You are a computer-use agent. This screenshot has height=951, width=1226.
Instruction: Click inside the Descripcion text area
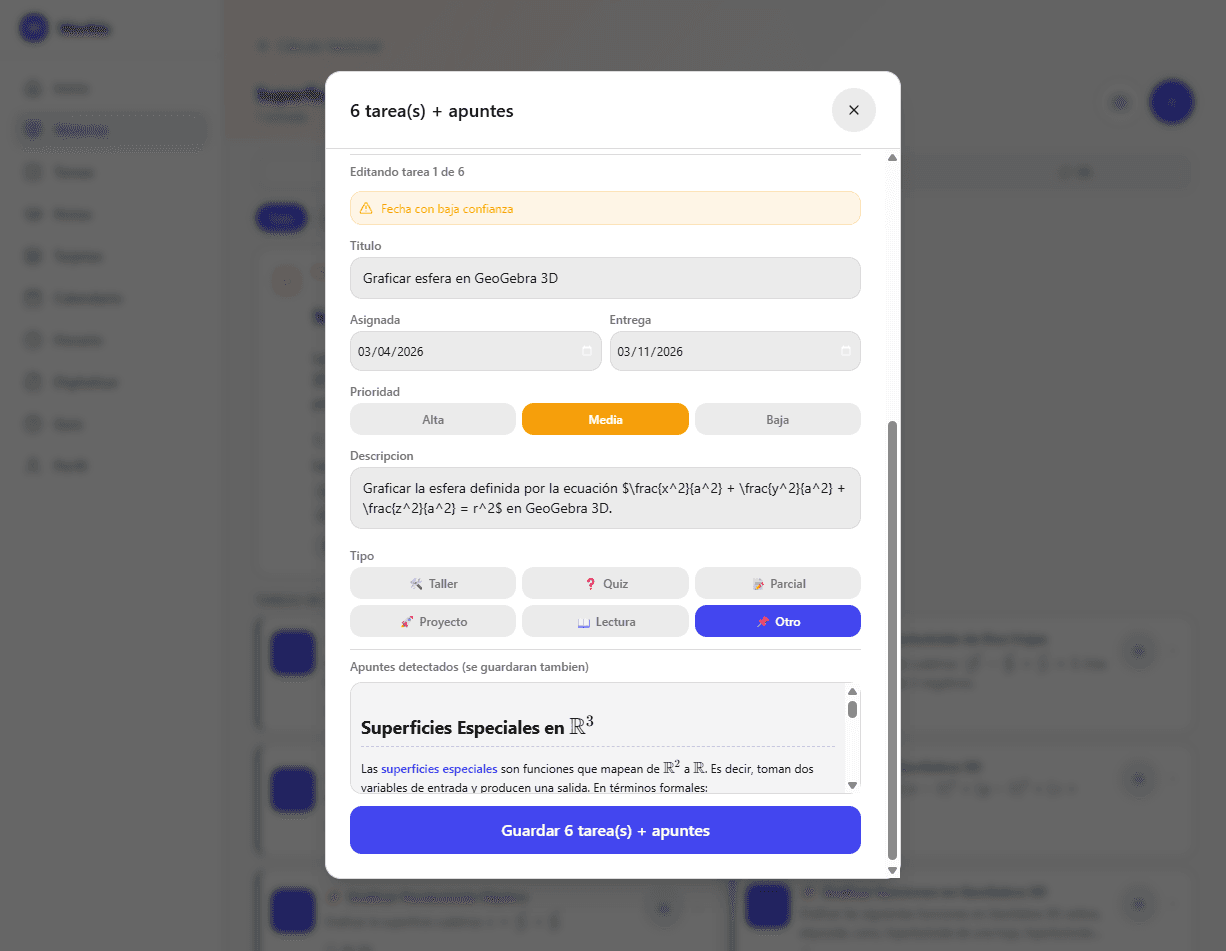(x=605, y=497)
